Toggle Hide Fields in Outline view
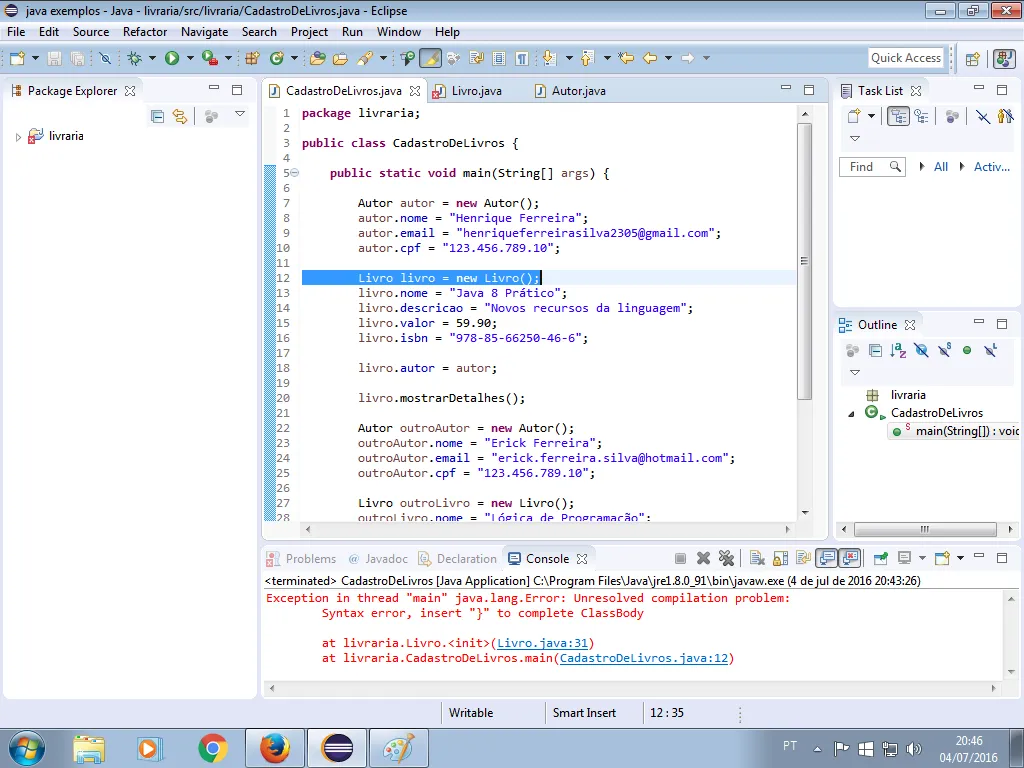This screenshot has width=1024, height=768. pos(921,350)
